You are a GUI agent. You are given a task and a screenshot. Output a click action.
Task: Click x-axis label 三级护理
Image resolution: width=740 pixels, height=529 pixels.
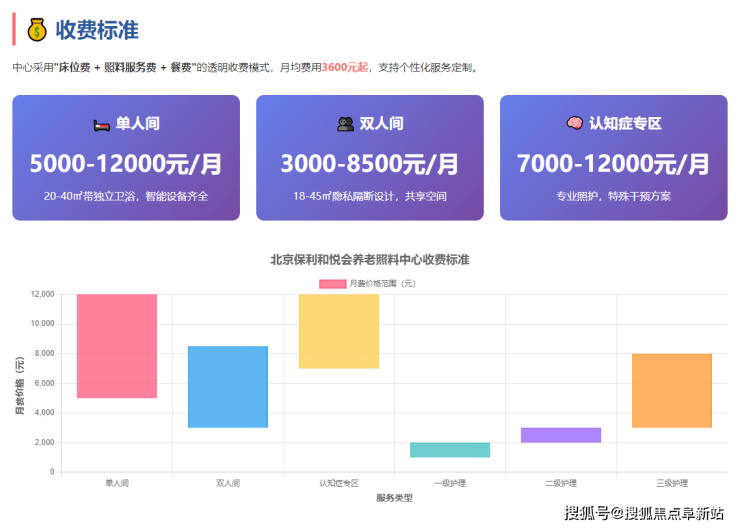tap(672, 483)
